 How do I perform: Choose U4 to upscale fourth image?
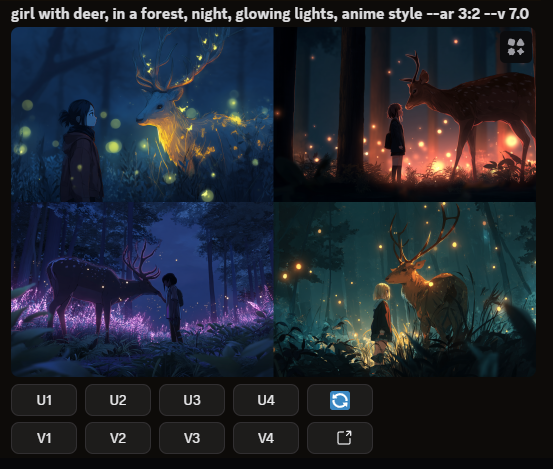[x=266, y=400]
